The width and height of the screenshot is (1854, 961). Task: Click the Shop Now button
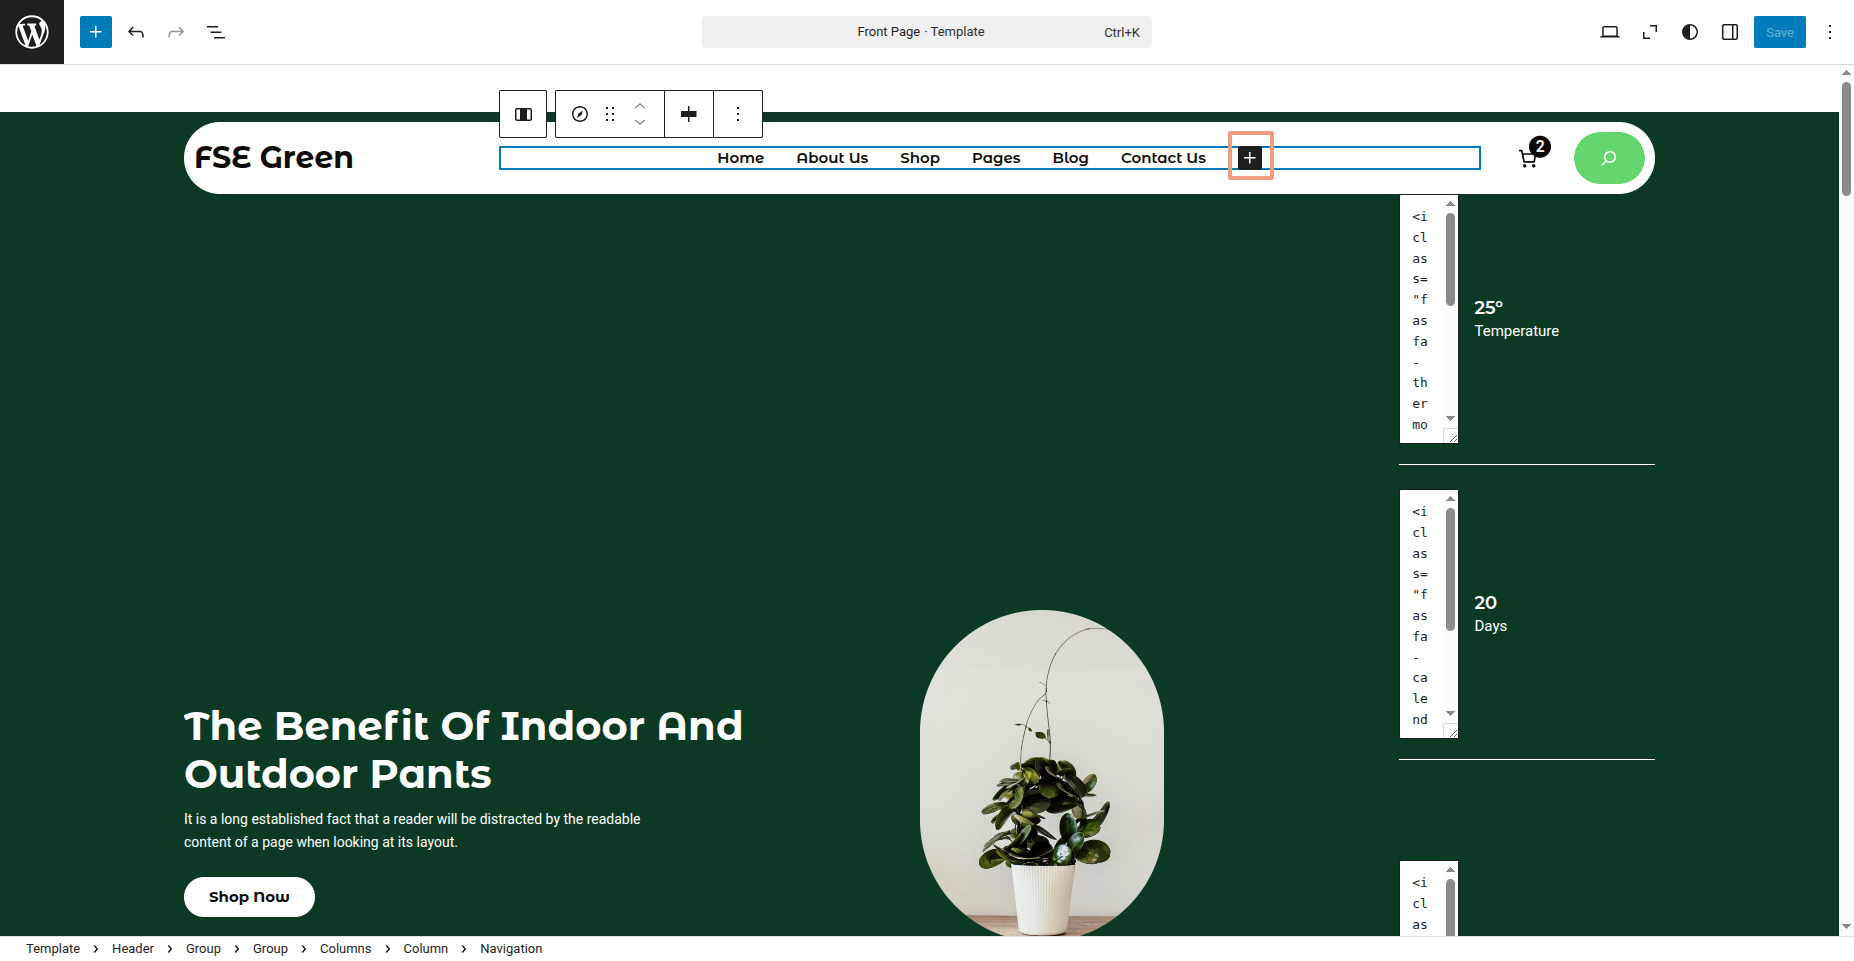249,897
